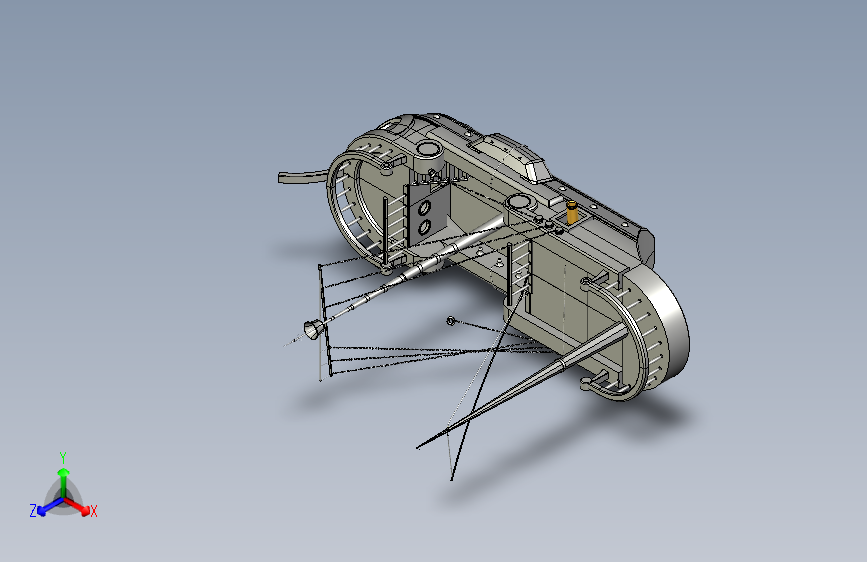
Task: Select the curved lever on the left
Action: tap(301, 176)
